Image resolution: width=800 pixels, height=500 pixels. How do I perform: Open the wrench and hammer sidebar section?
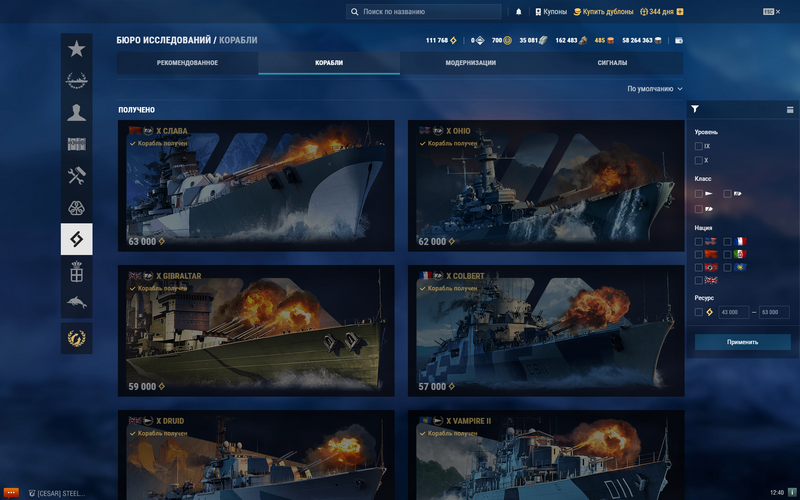(x=77, y=176)
